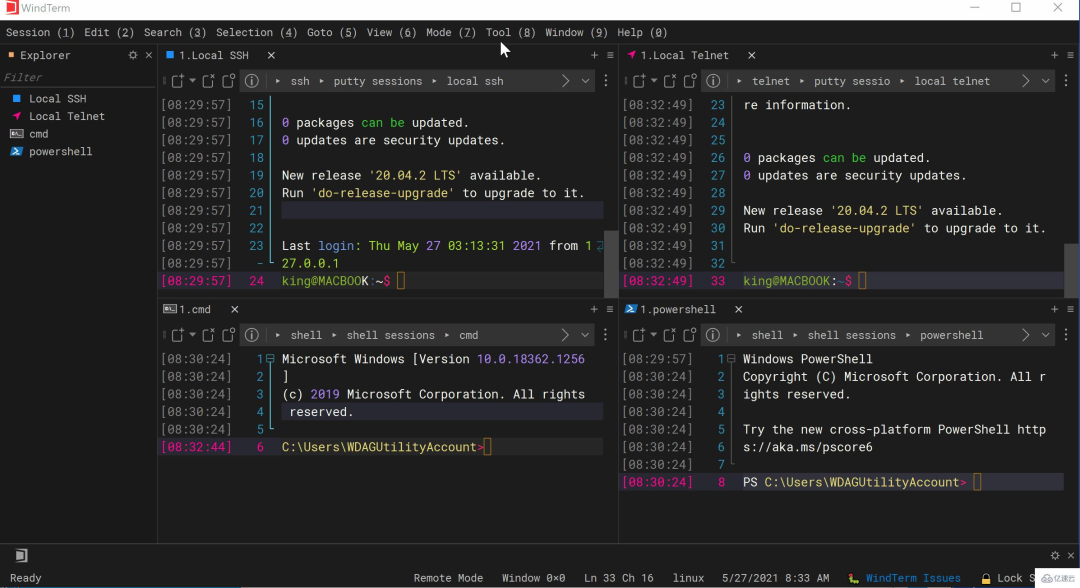This screenshot has width=1080, height=588.
Task: Click the new session icon in Local SSH toolbar
Action: click(x=177, y=81)
